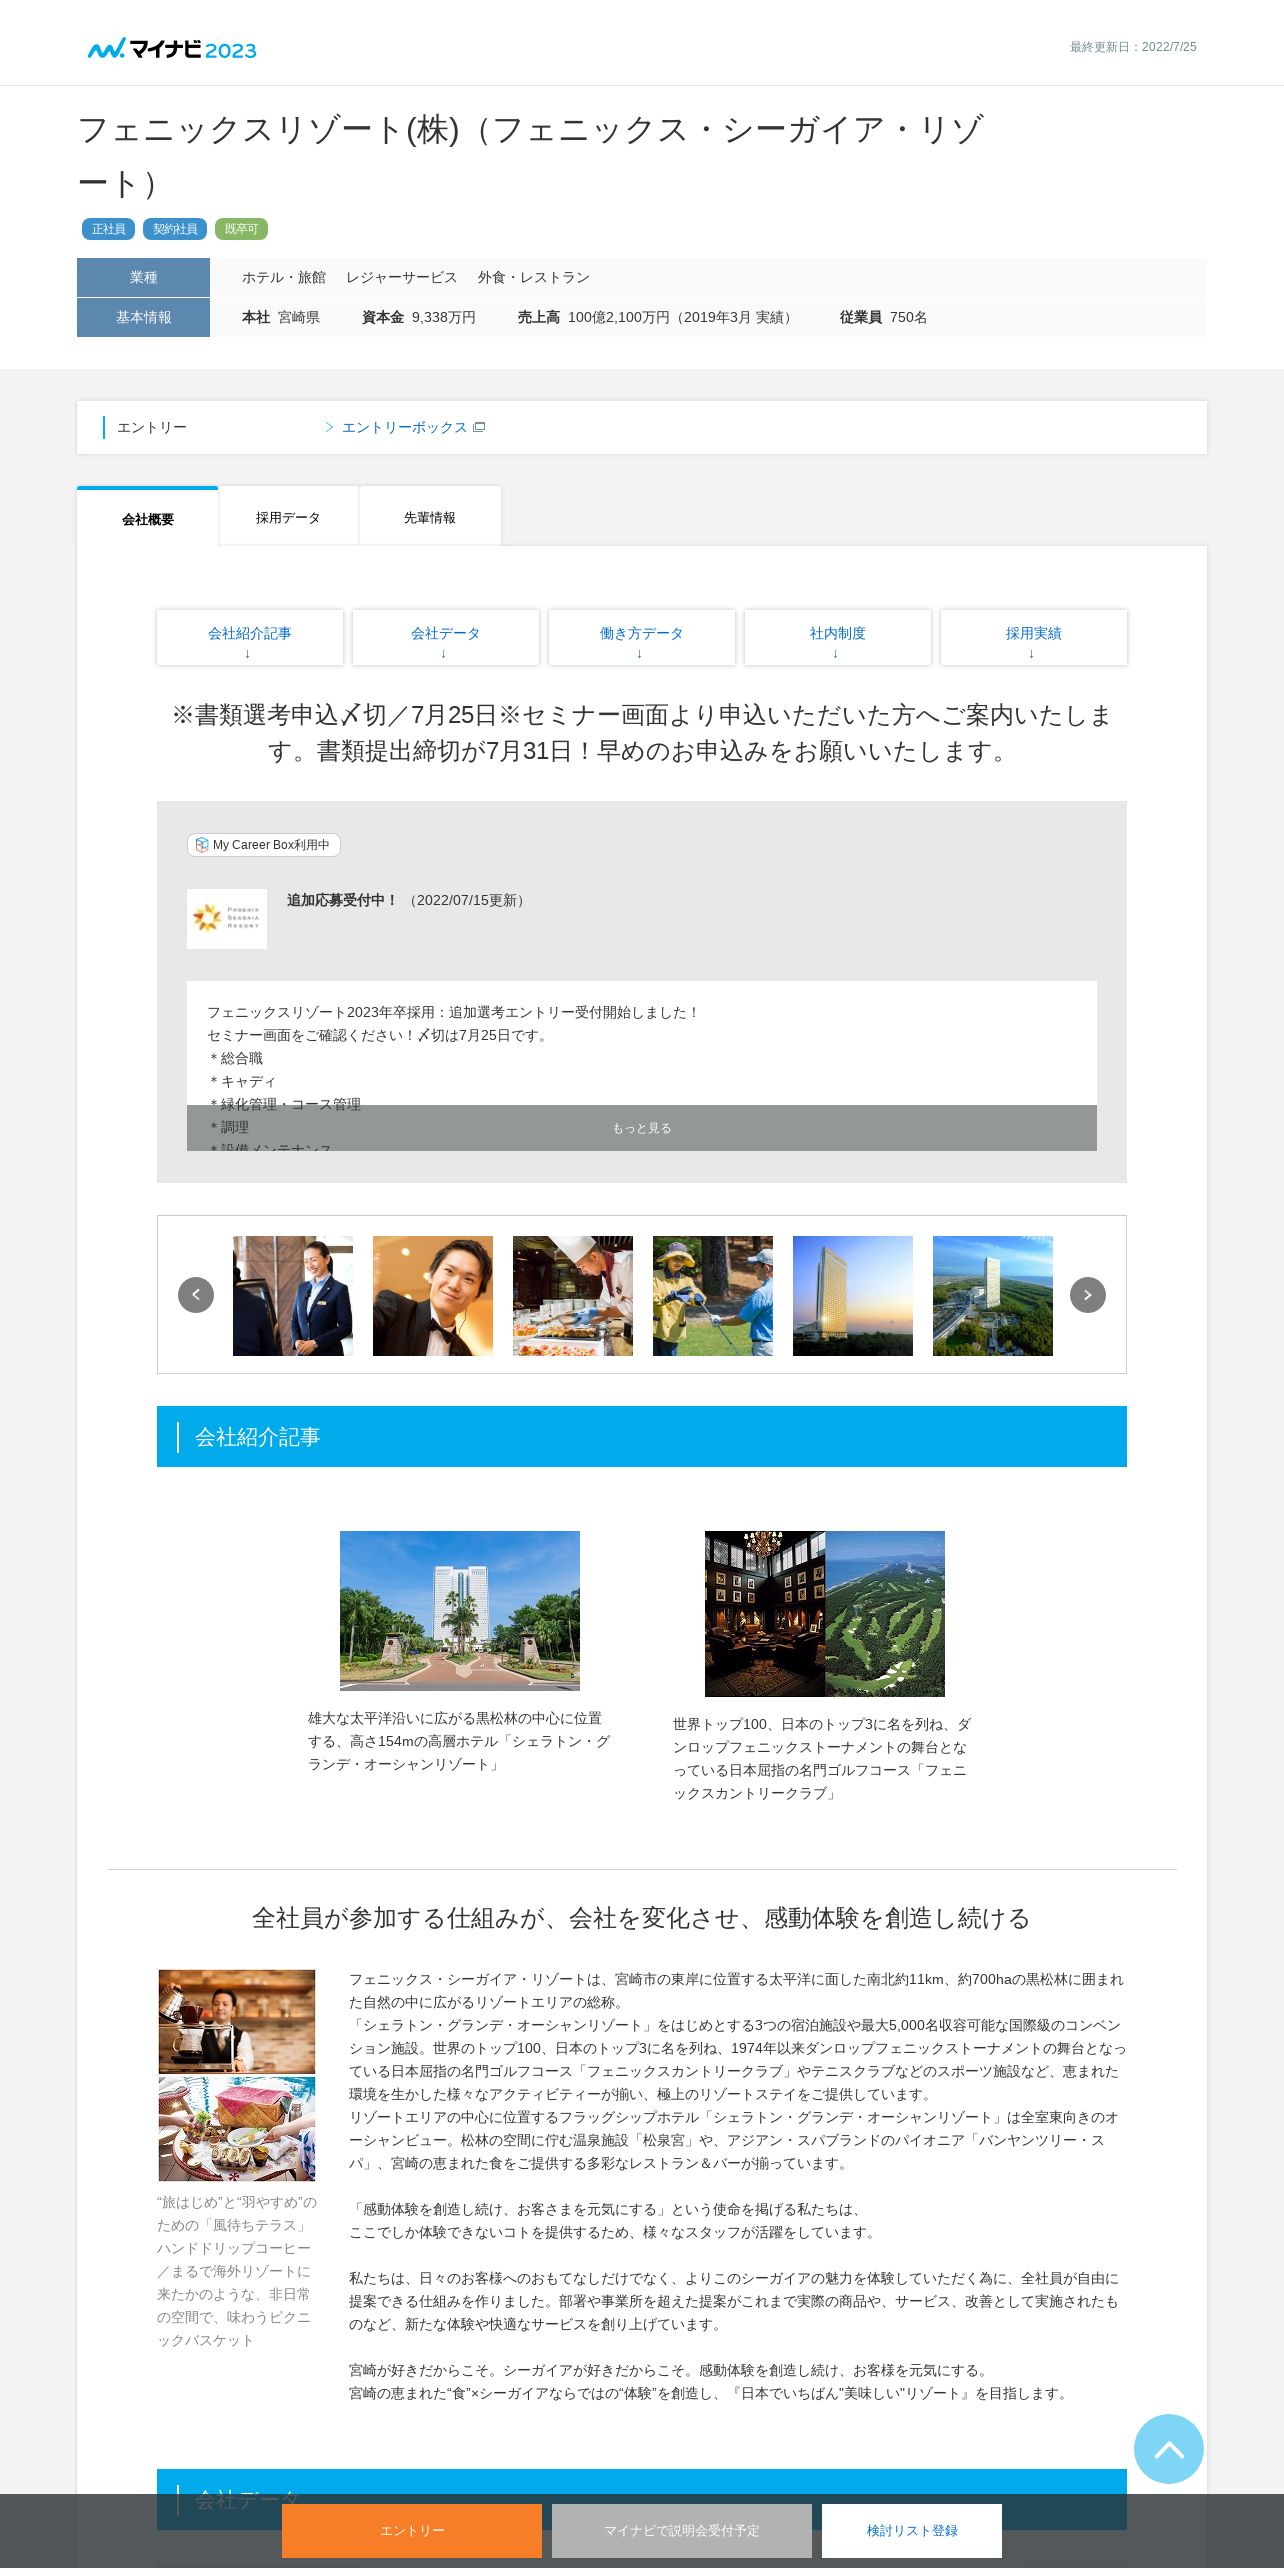1284x2568 pixels.
Task: Open the hotel tower at sunset thumbnail
Action: click(853, 1296)
